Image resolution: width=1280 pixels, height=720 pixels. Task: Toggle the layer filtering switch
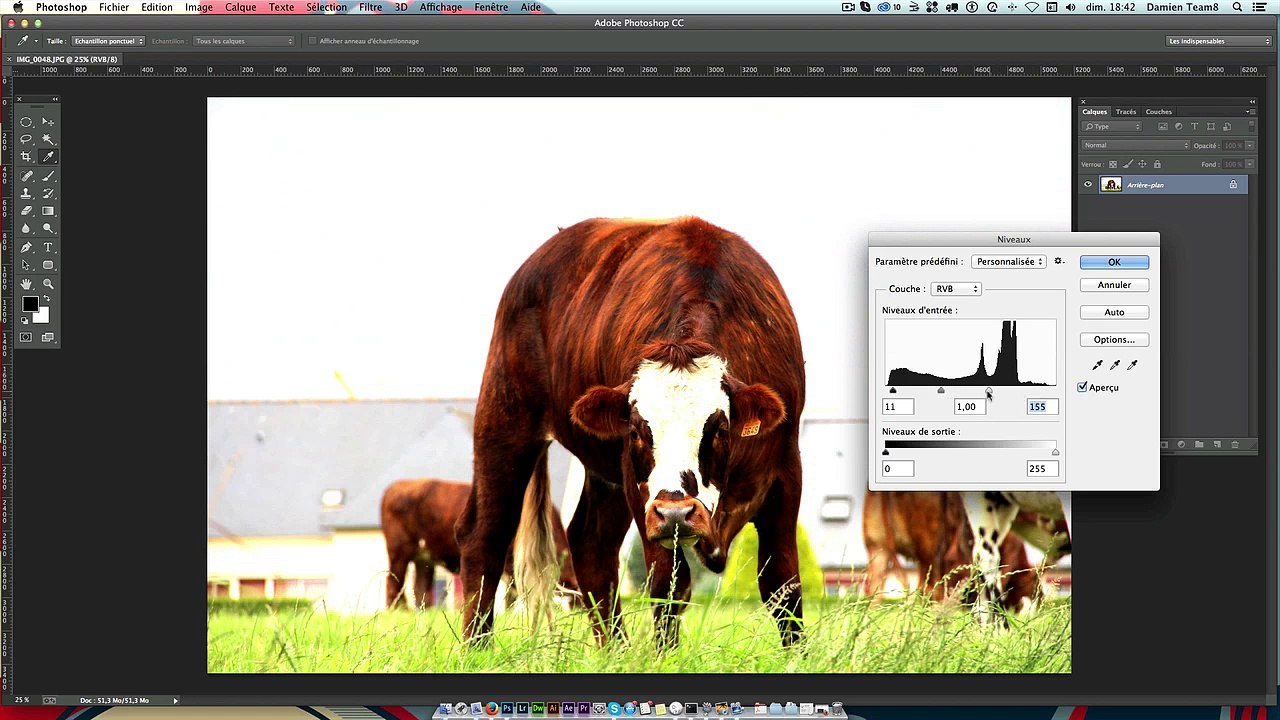point(1251,126)
